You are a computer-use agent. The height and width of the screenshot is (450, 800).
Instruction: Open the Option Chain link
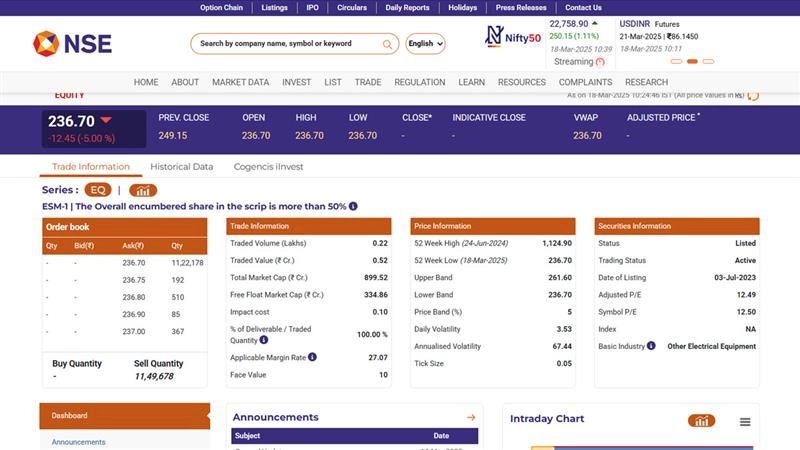click(x=221, y=7)
